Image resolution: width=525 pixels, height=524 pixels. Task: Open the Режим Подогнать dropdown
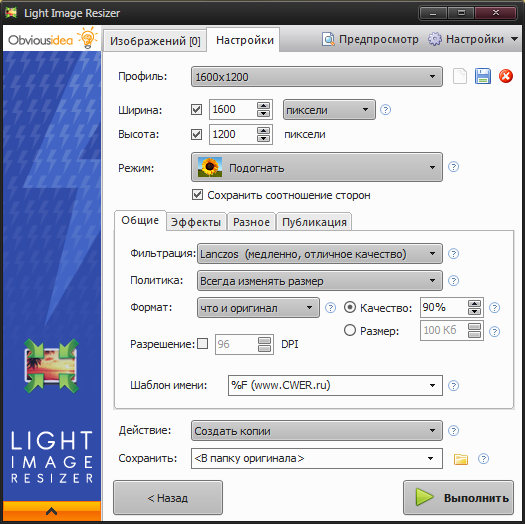[x=316, y=167]
